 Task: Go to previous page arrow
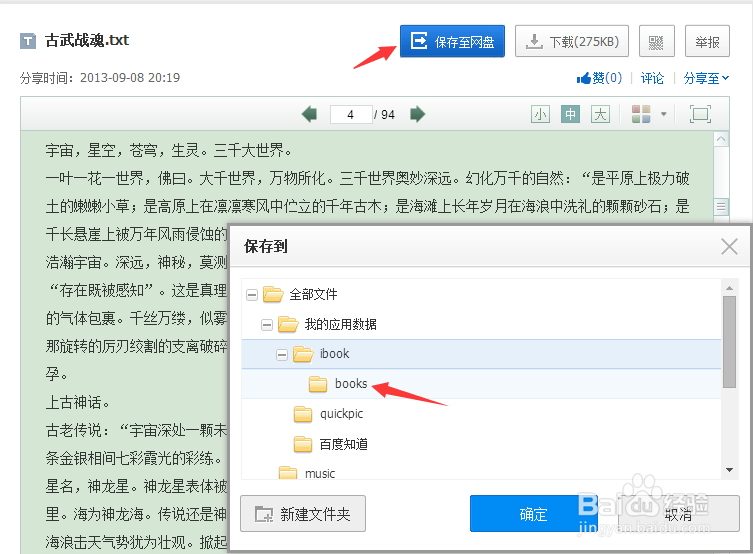coord(309,114)
